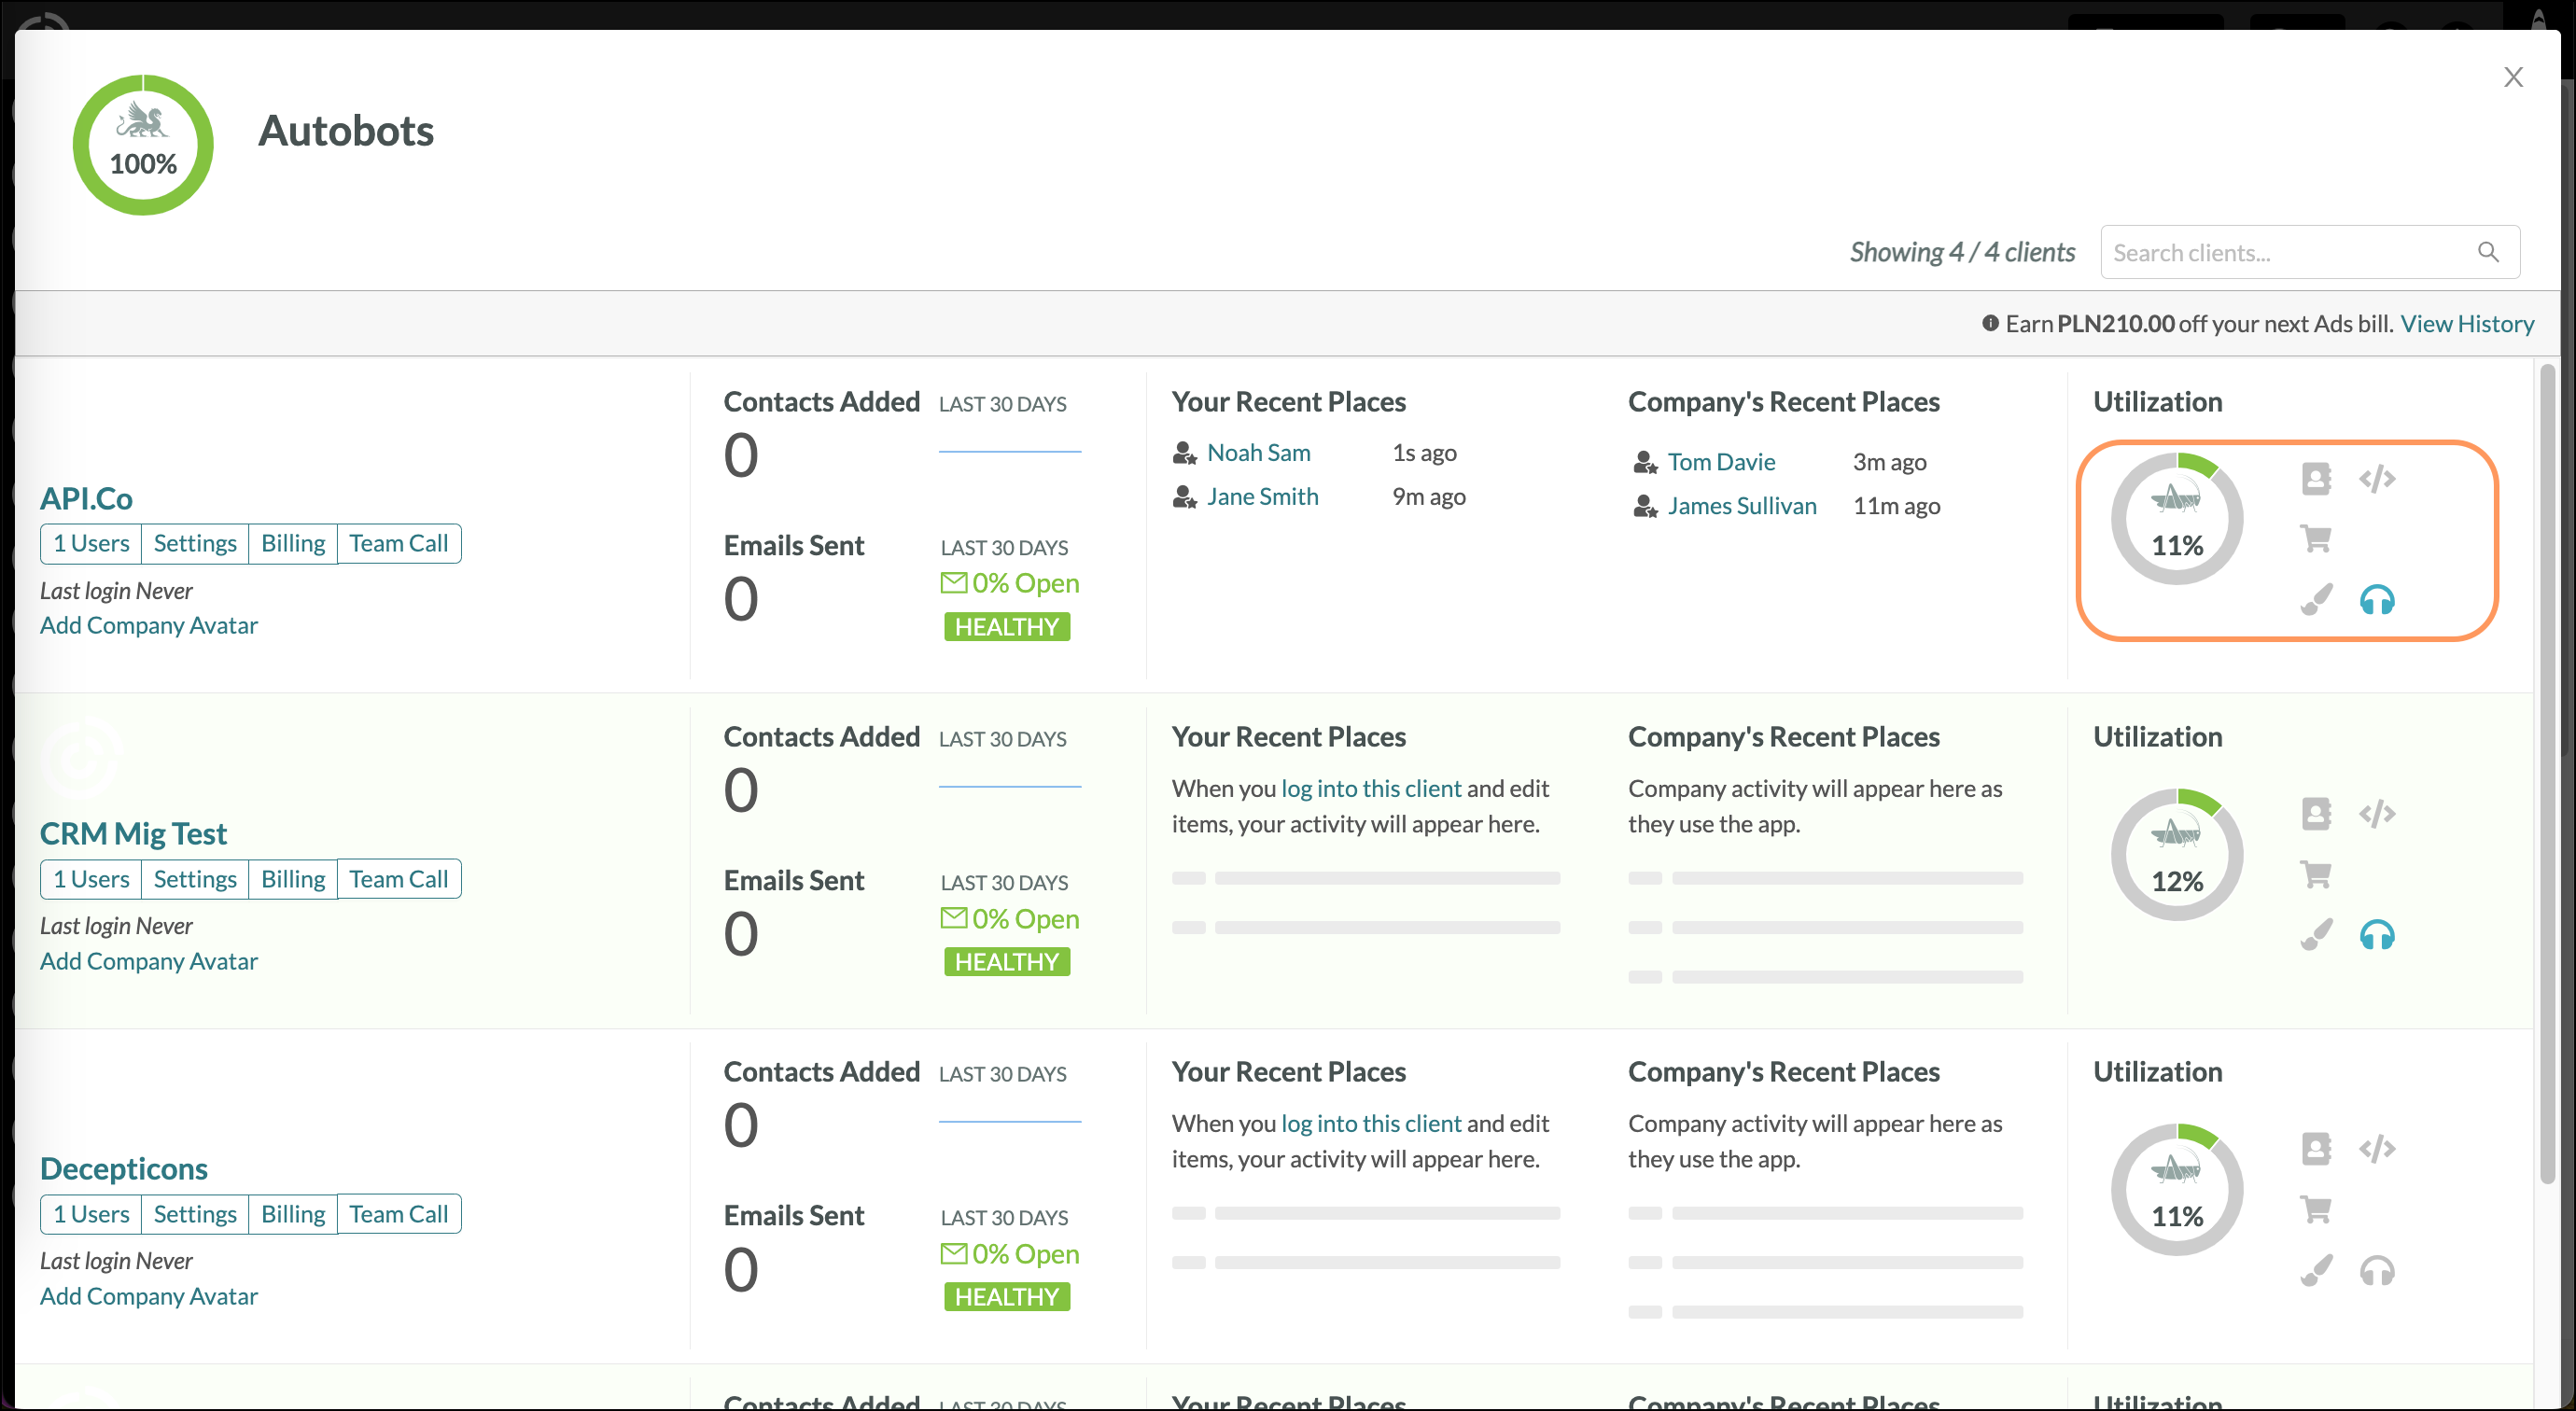
Task: Open the API.Co client link
Action: pos(86,498)
